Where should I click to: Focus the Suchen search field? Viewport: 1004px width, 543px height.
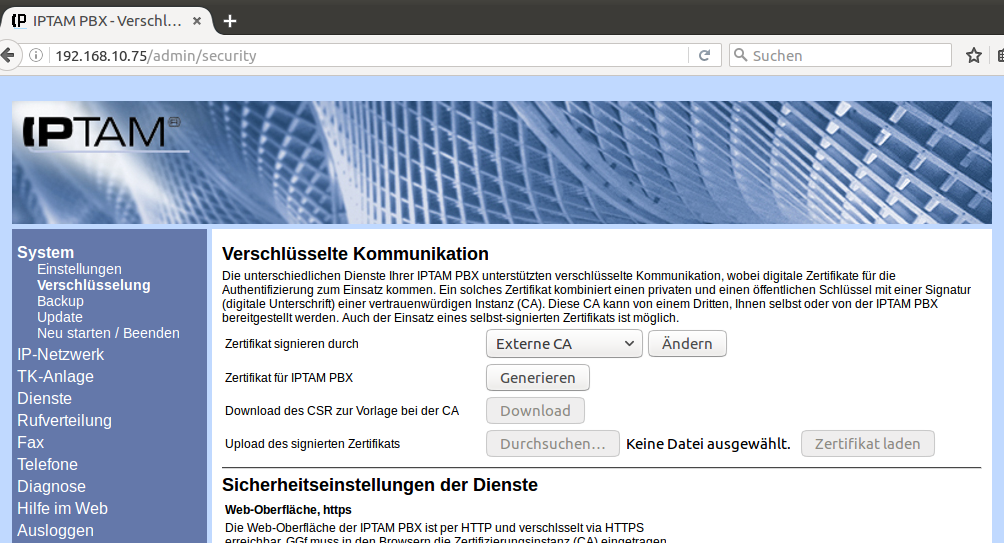845,56
